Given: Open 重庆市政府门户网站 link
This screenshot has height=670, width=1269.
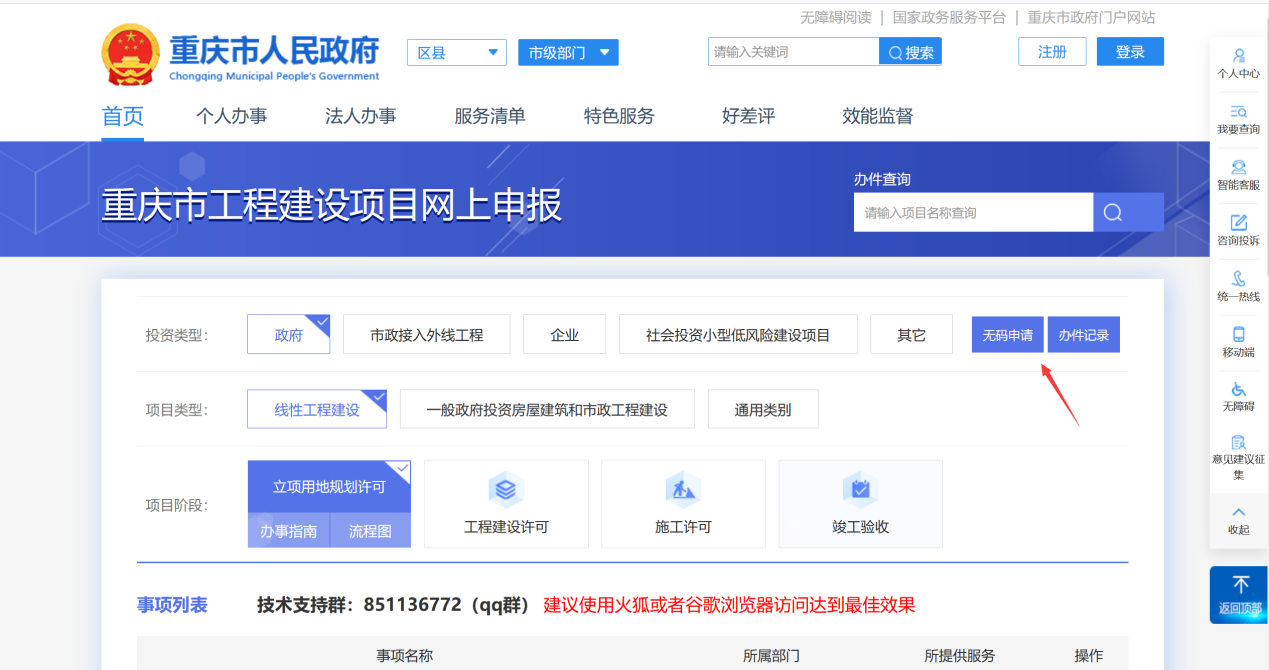Looking at the screenshot, I should (x=1091, y=17).
